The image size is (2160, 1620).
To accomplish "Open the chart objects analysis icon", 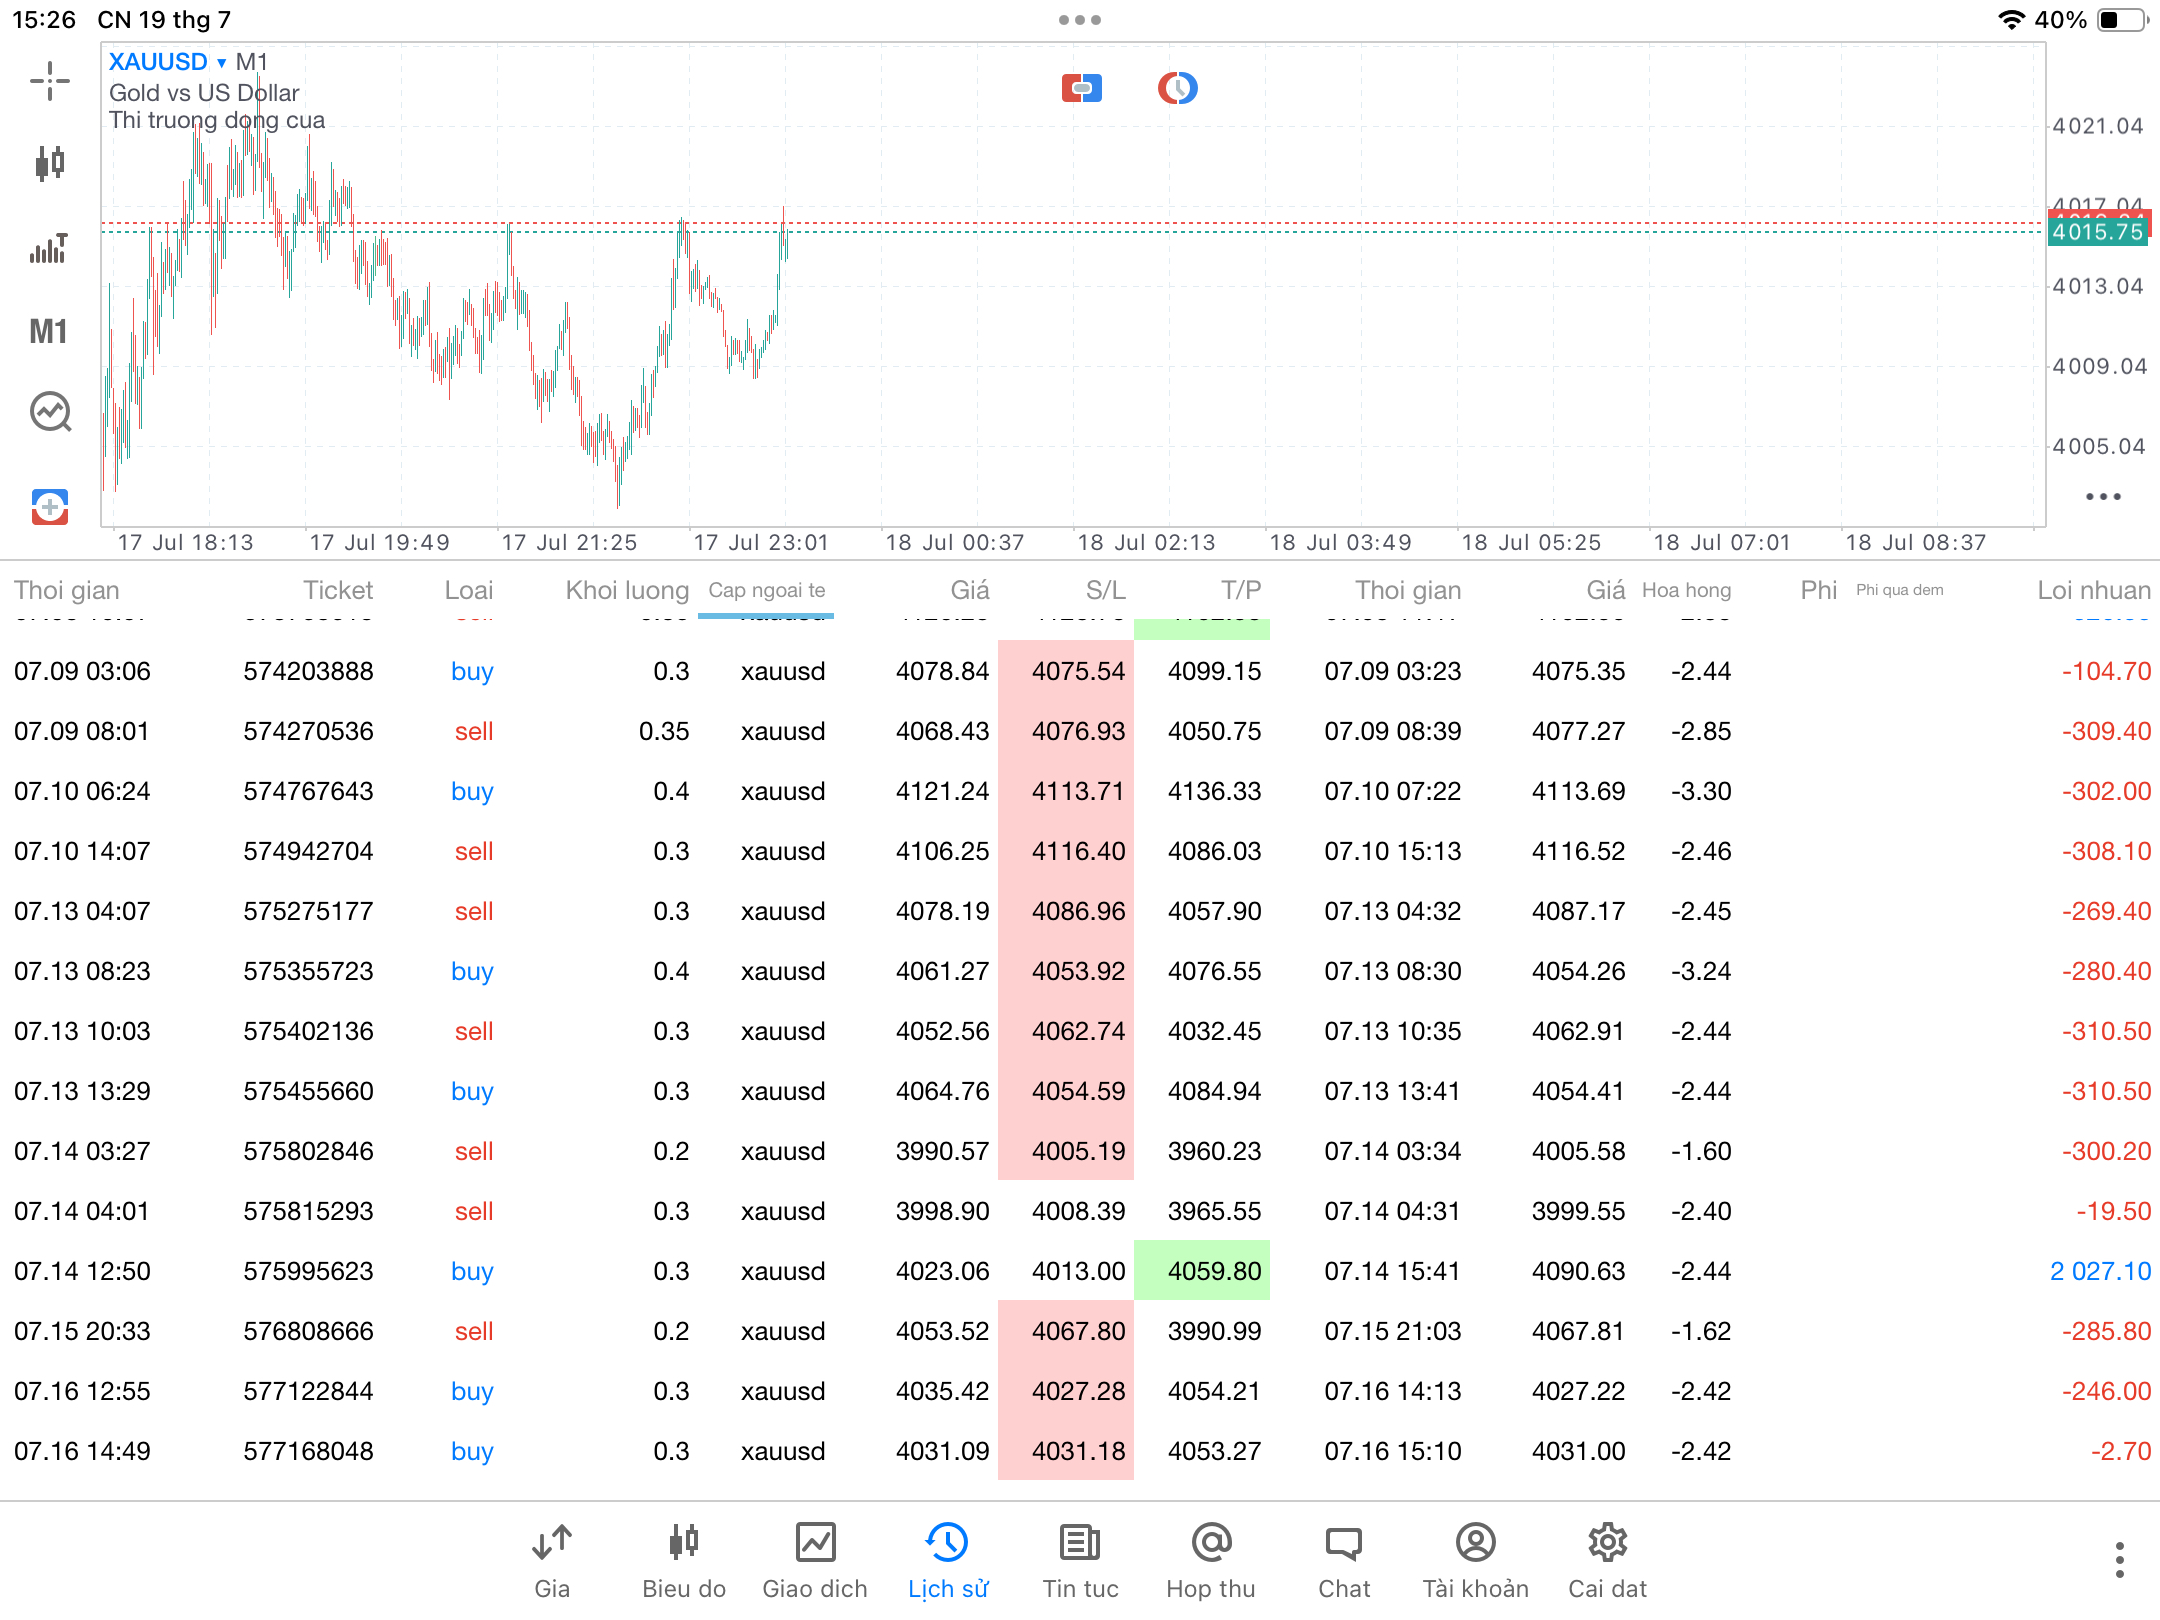I will tap(50, 411).
